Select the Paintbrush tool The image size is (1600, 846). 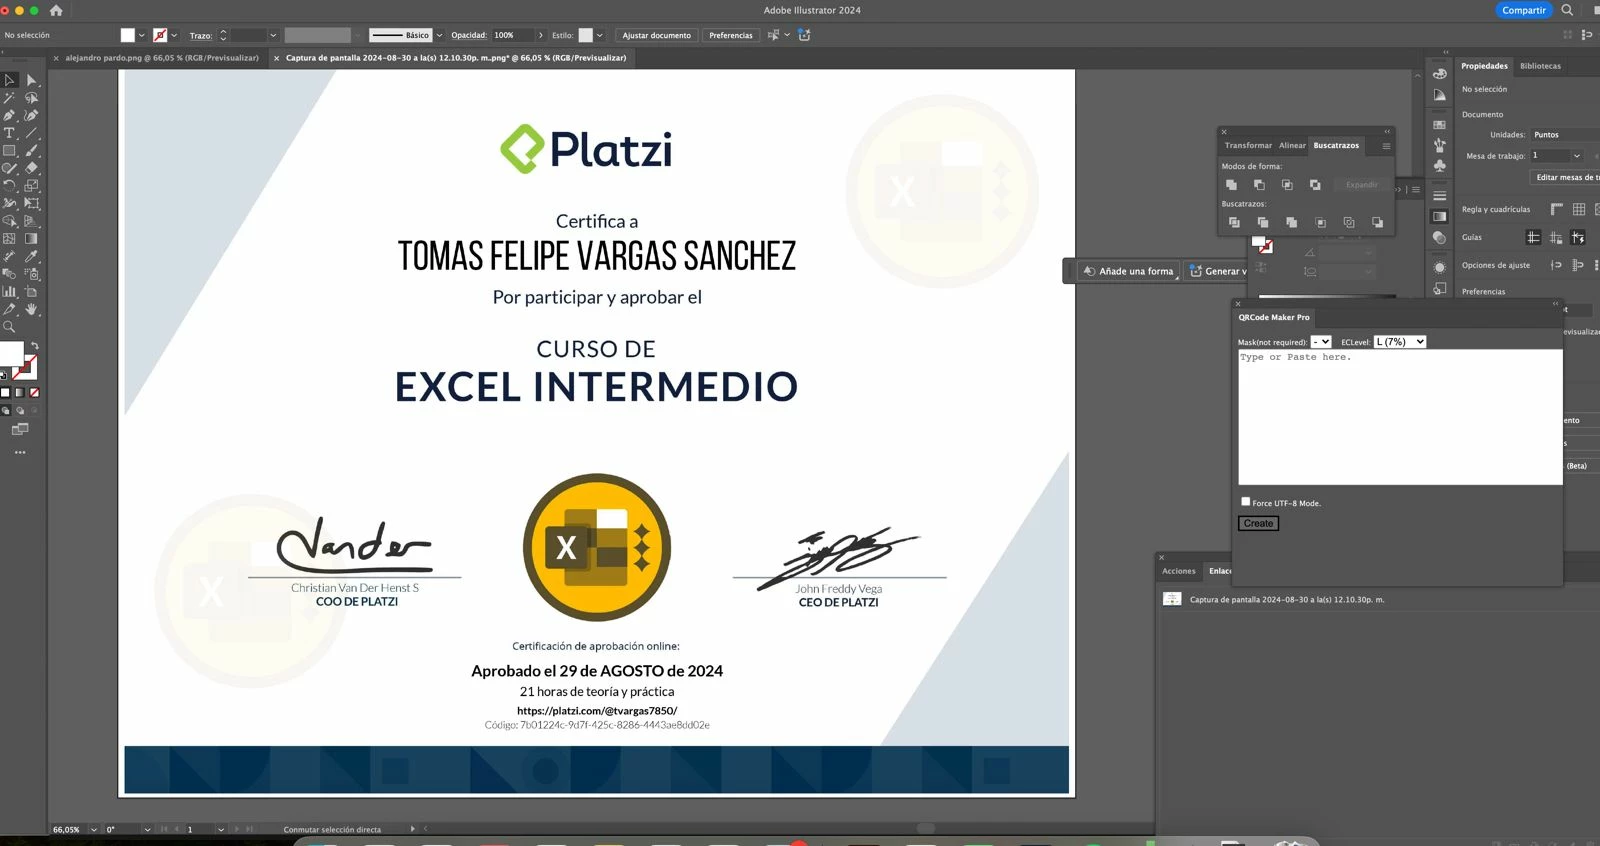pos(31,150)
